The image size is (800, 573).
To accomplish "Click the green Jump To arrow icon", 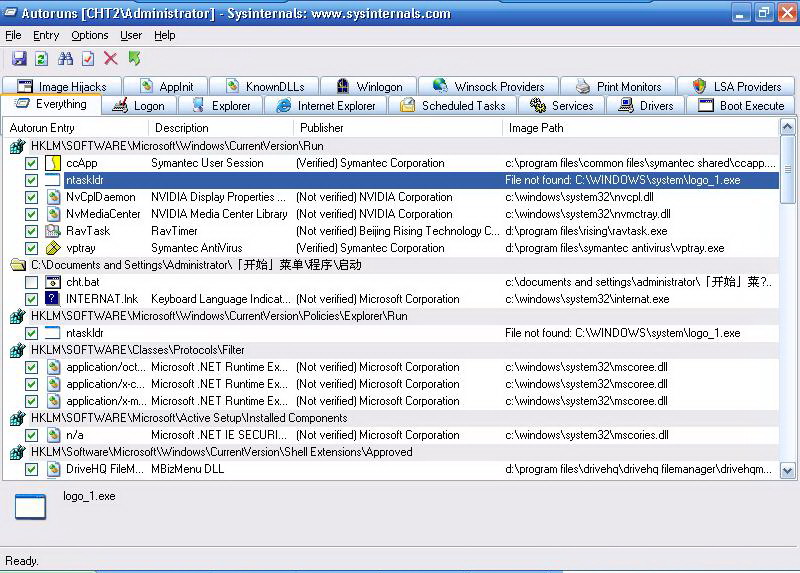I will coord(134,60).
